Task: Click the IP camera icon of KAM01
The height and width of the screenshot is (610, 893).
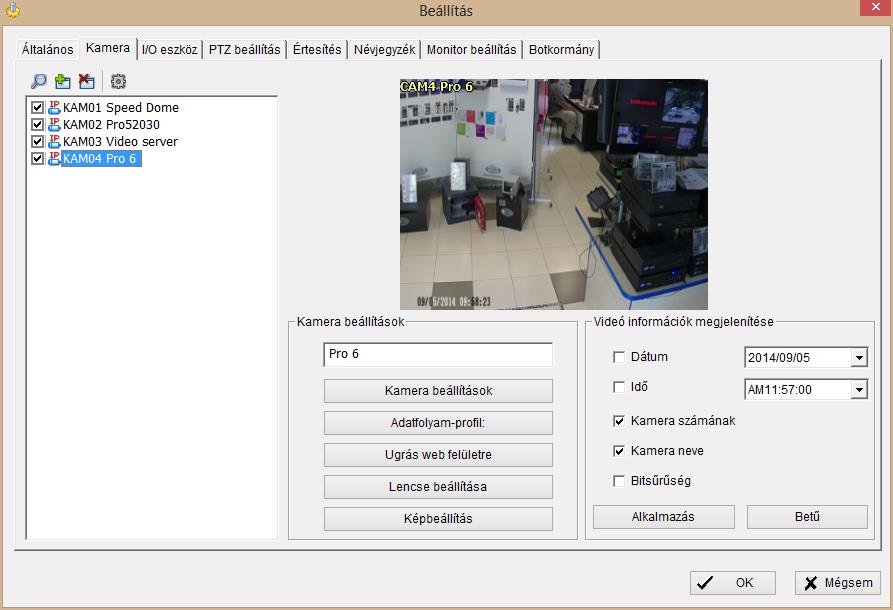Action: [54, 107]
